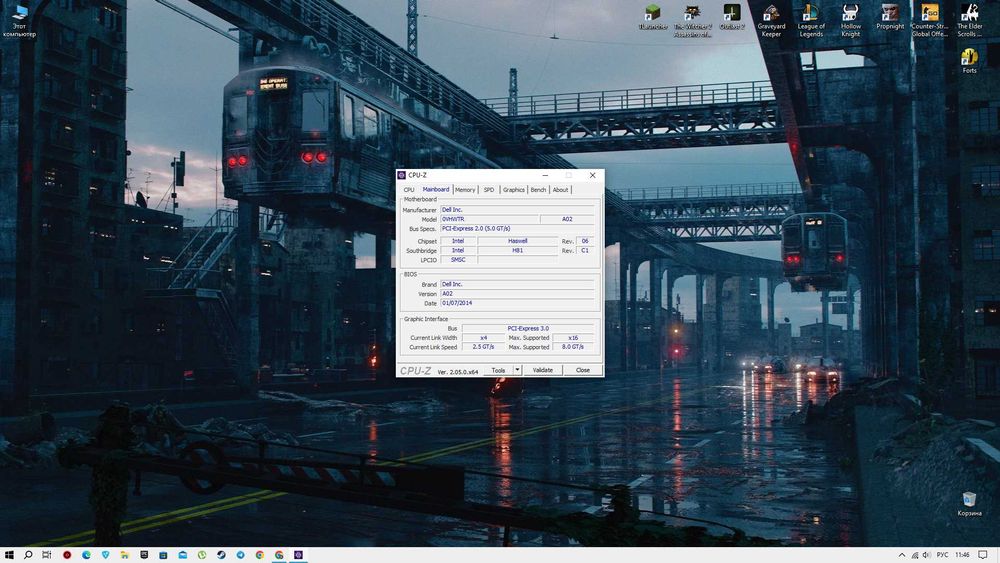Click the Close button in CPU-Z
The height and width of the screenshot is (563, 1000).
[x=583, y=370]
